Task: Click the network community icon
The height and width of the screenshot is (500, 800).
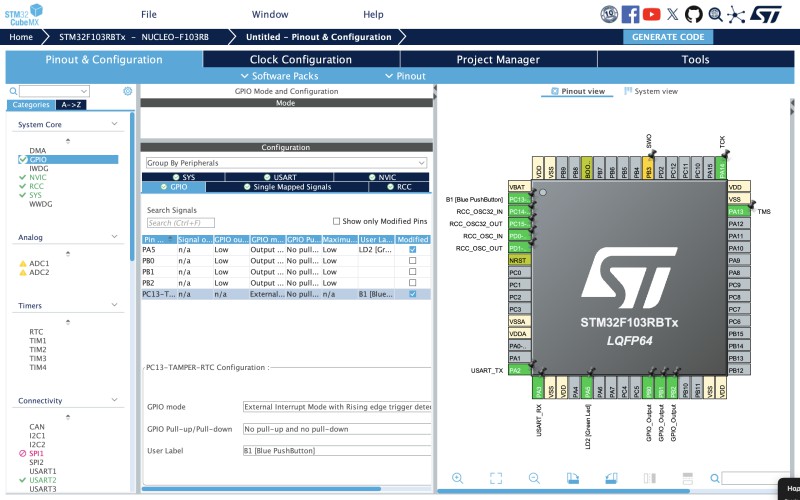Action: coord(736,14)
